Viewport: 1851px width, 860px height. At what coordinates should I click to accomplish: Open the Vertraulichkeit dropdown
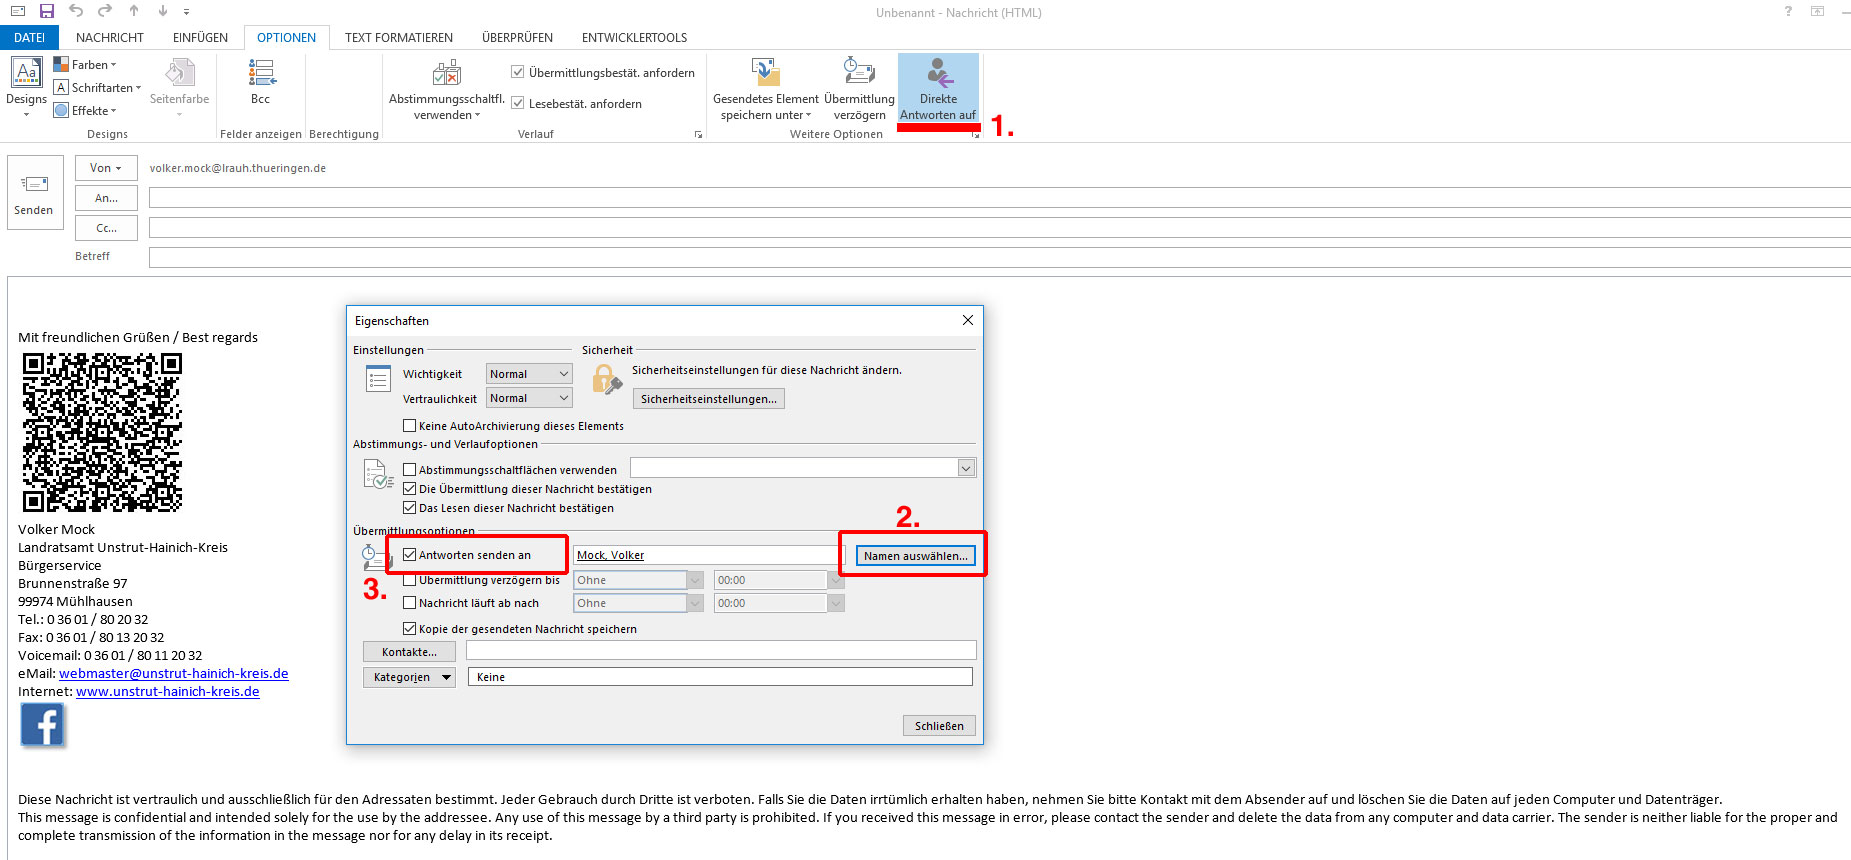tap(529, 398)
